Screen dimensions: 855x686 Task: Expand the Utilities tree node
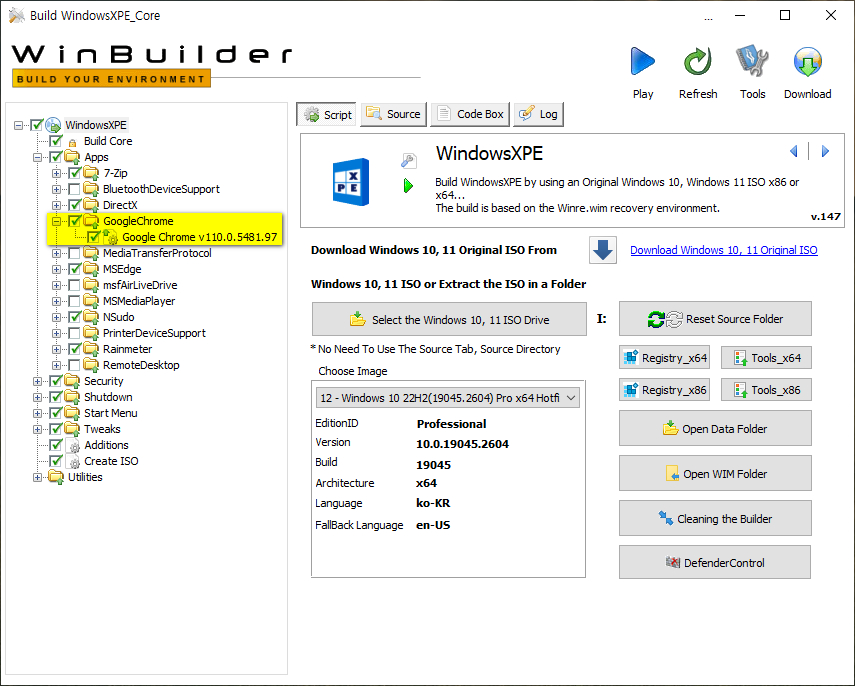(37, 478)
